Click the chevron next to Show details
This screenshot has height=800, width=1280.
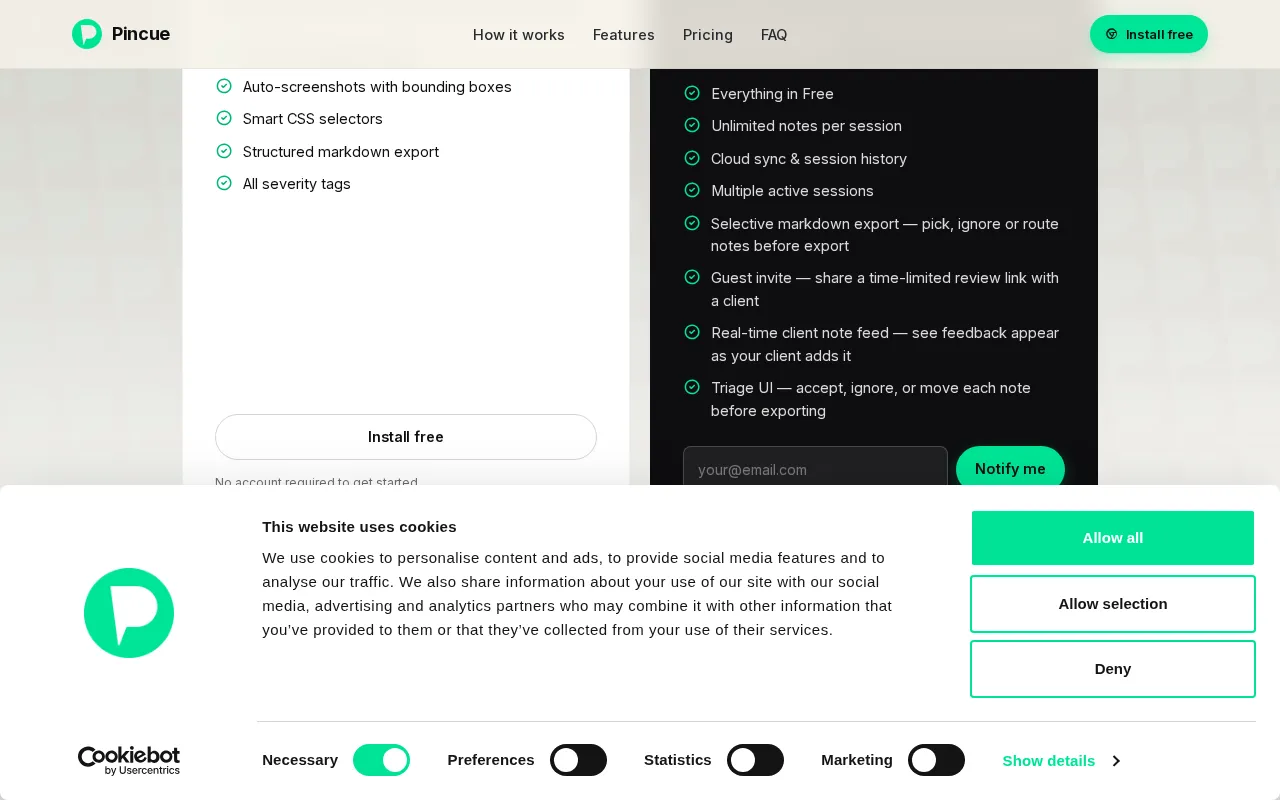pos(1115,761)
